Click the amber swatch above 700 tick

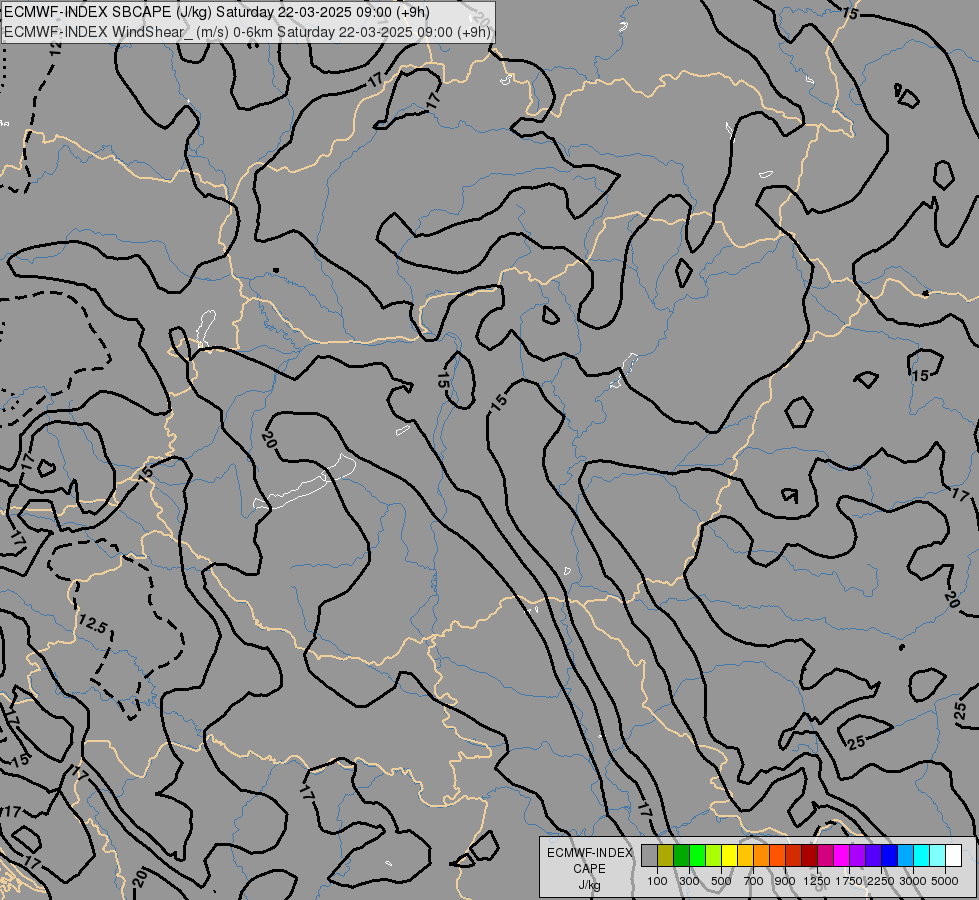click(x=745, y=855)
